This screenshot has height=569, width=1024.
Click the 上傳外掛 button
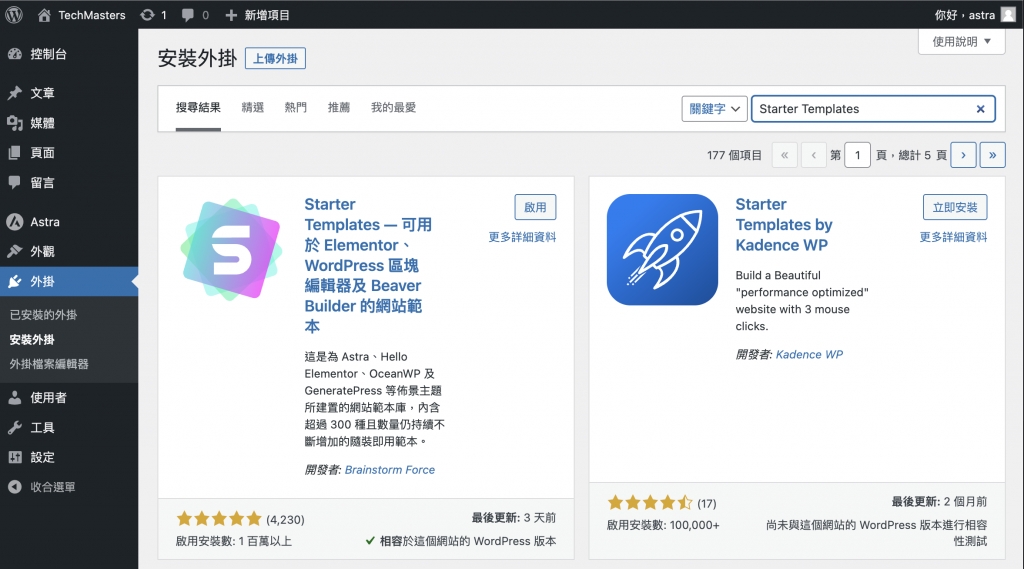pos(275,59)
